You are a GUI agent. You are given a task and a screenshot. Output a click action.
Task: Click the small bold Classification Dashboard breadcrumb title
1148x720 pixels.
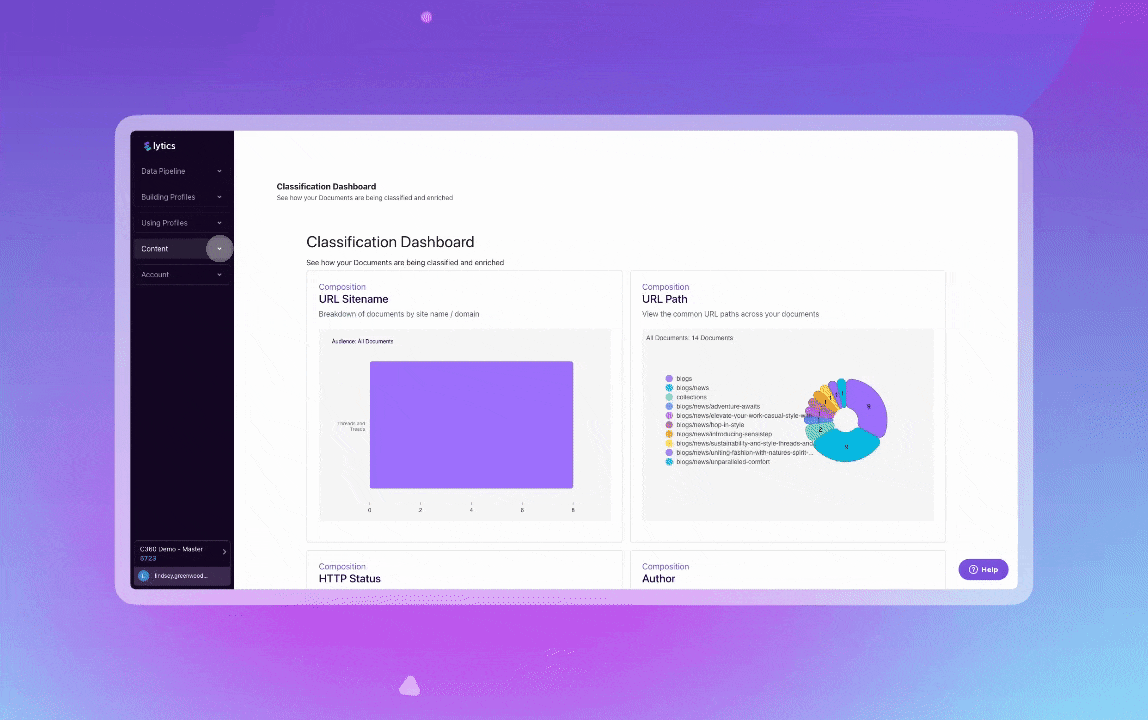pos(327,186)
